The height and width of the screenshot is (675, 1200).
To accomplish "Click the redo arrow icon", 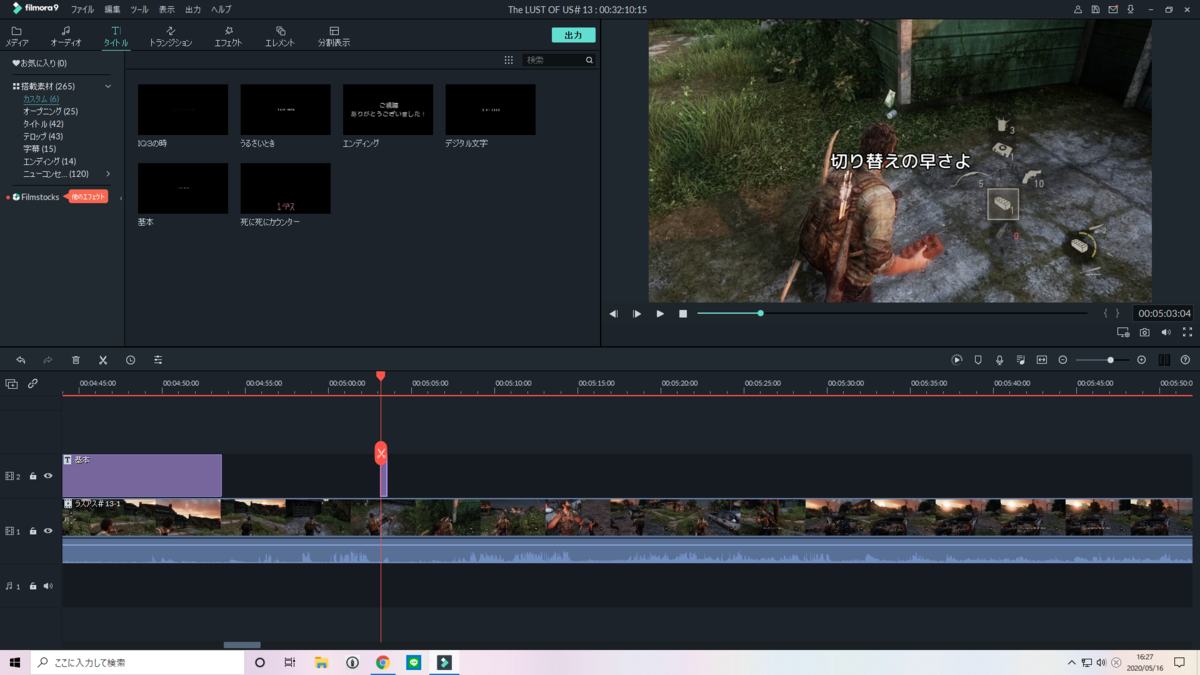I will tap(47, 360).
